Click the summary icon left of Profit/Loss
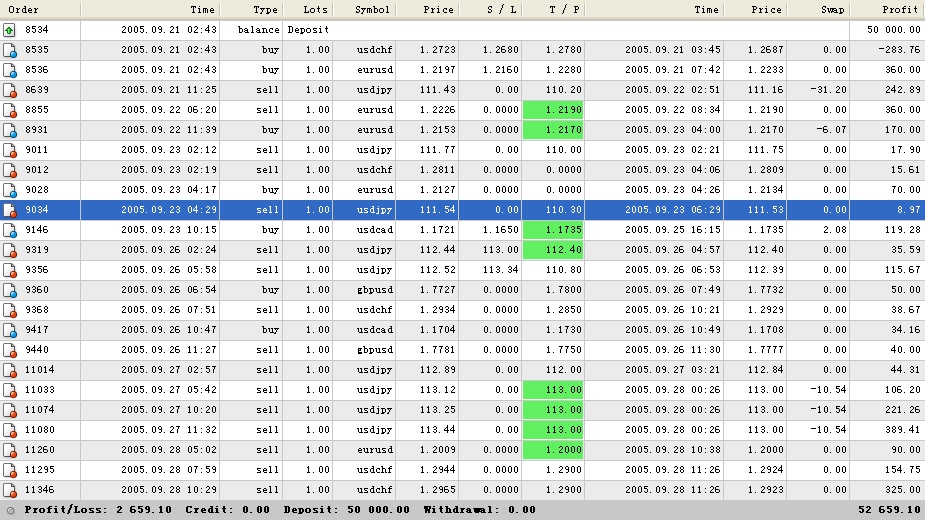Screen dimensions: 925x532 pos(10,510)
